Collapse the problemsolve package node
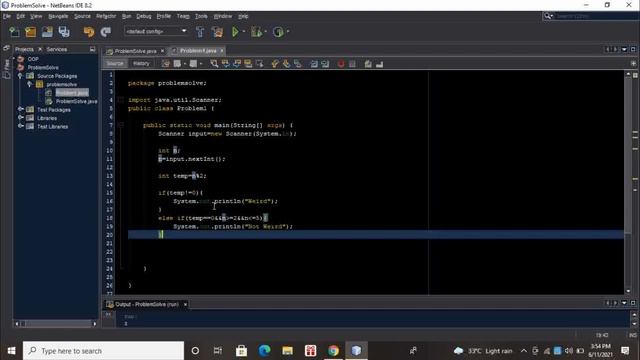The height and width of the screenshot is (360, 640). (29, 84)
